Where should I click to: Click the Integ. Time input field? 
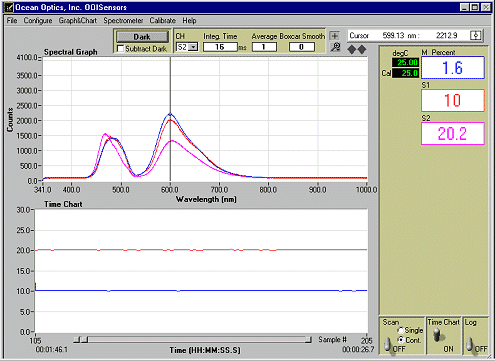(220, 47)
